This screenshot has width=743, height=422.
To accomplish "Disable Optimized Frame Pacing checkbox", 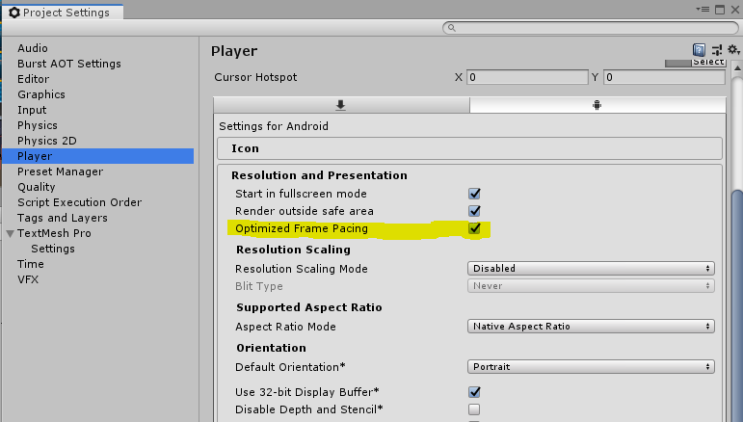I will coord(474,228).
